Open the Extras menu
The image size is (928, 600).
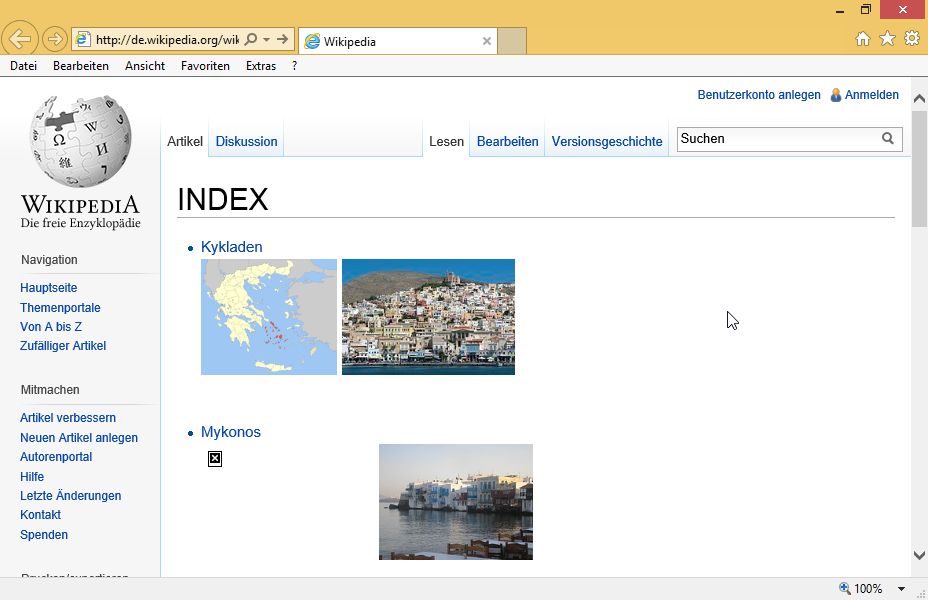pyautogui.click(x=261, y=66)
